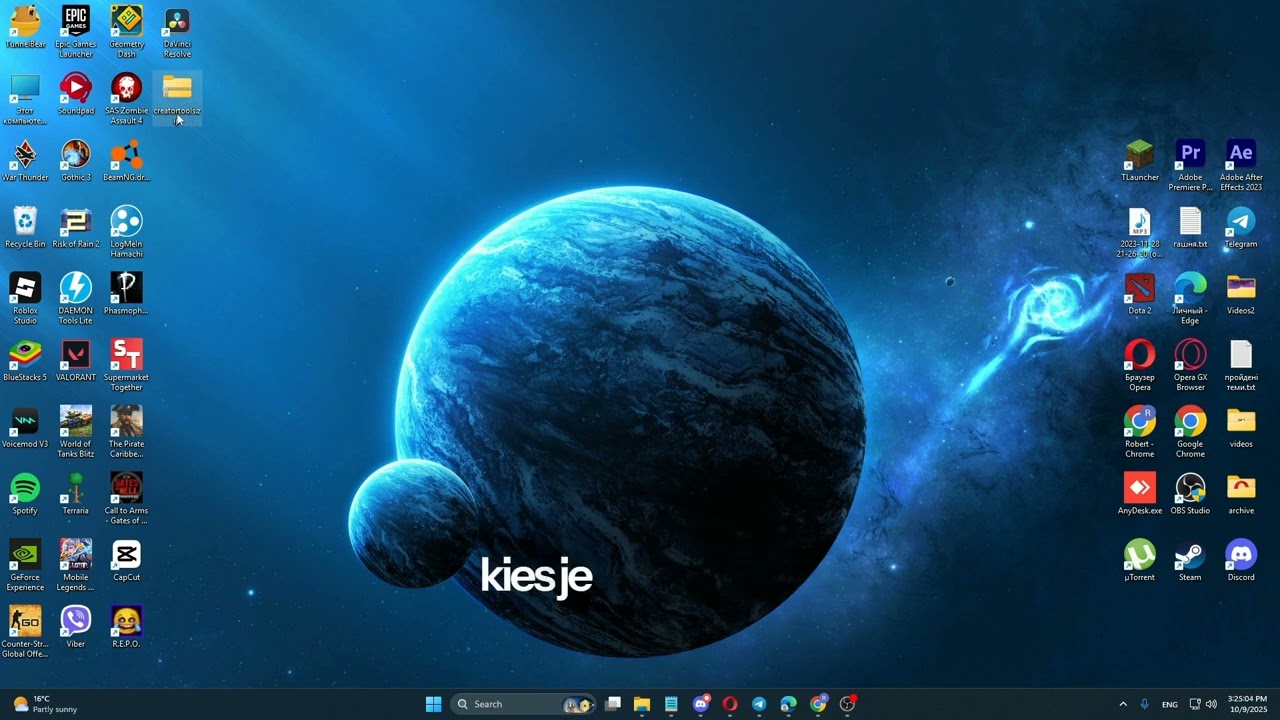Open TLauncher Minecraft shortcut
1280x720 pixels.
[1140, 161]
